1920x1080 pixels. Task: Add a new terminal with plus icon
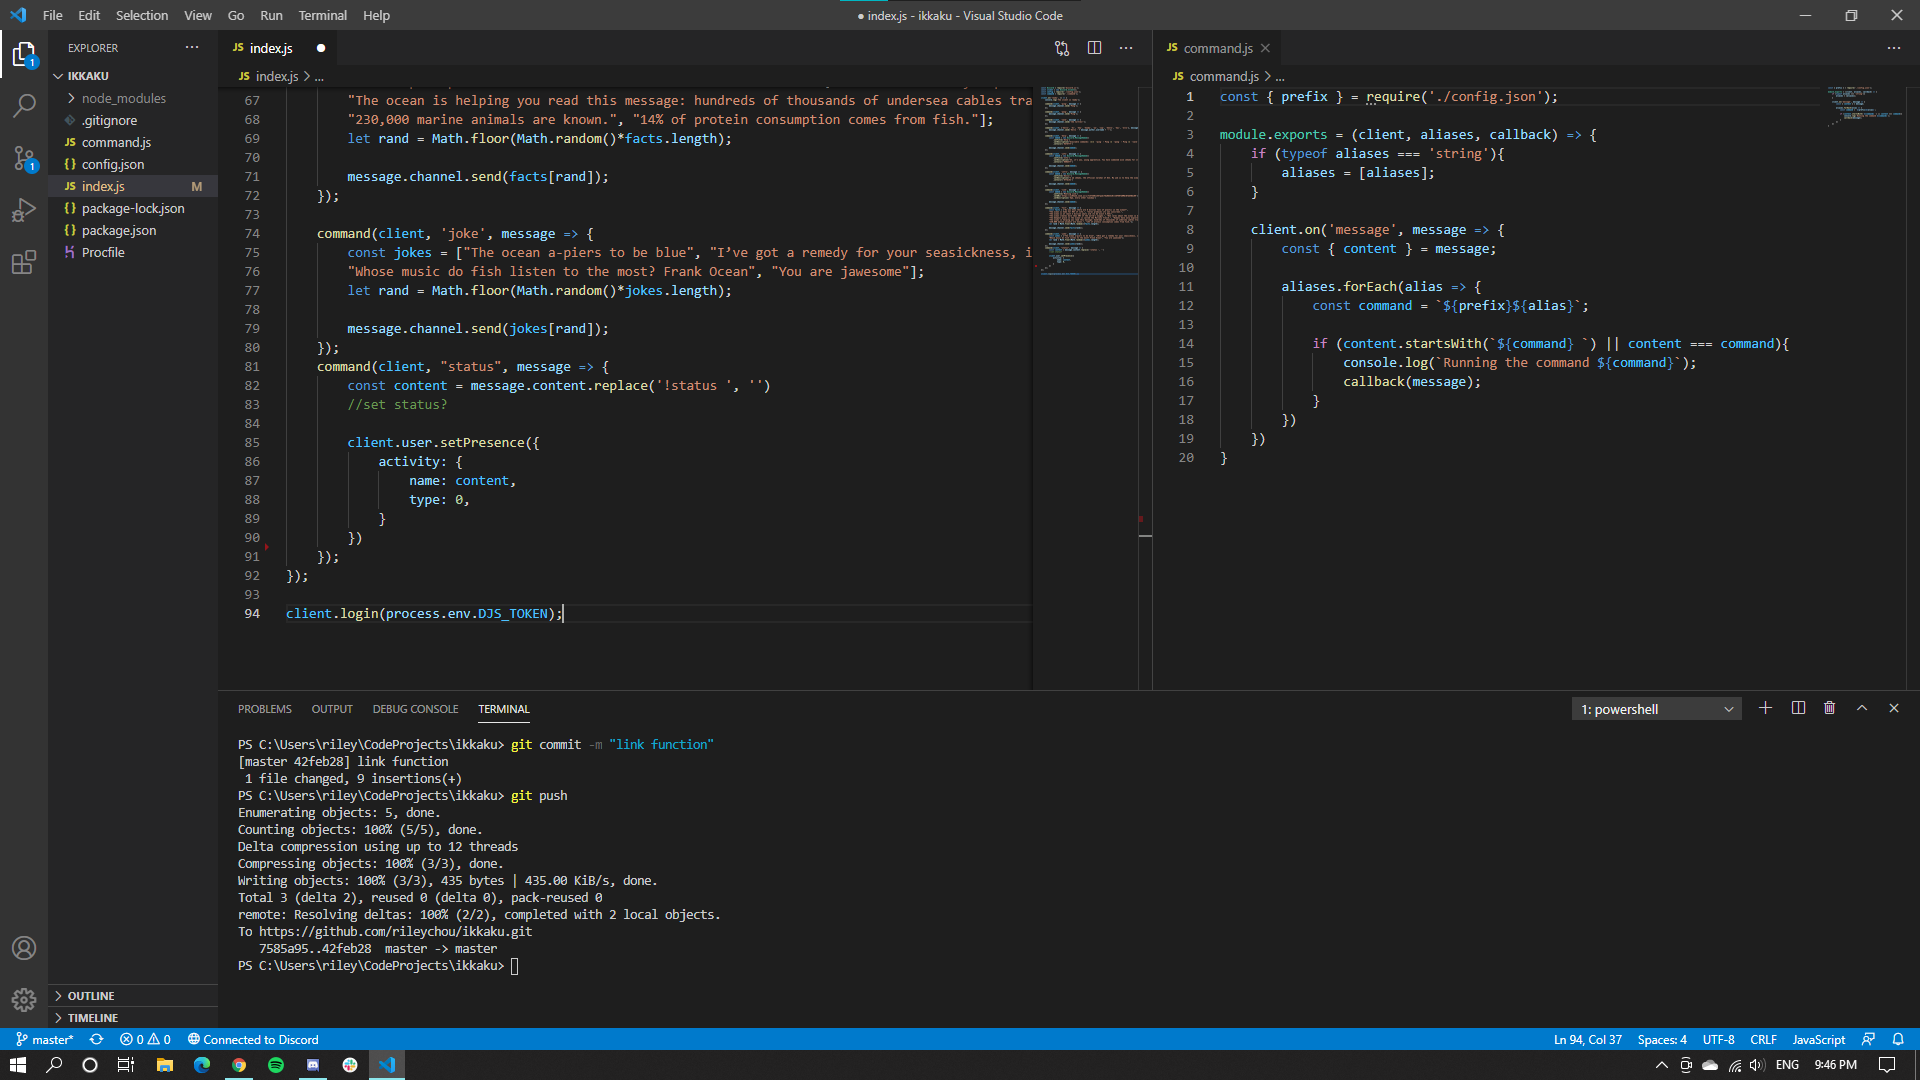1765,708
